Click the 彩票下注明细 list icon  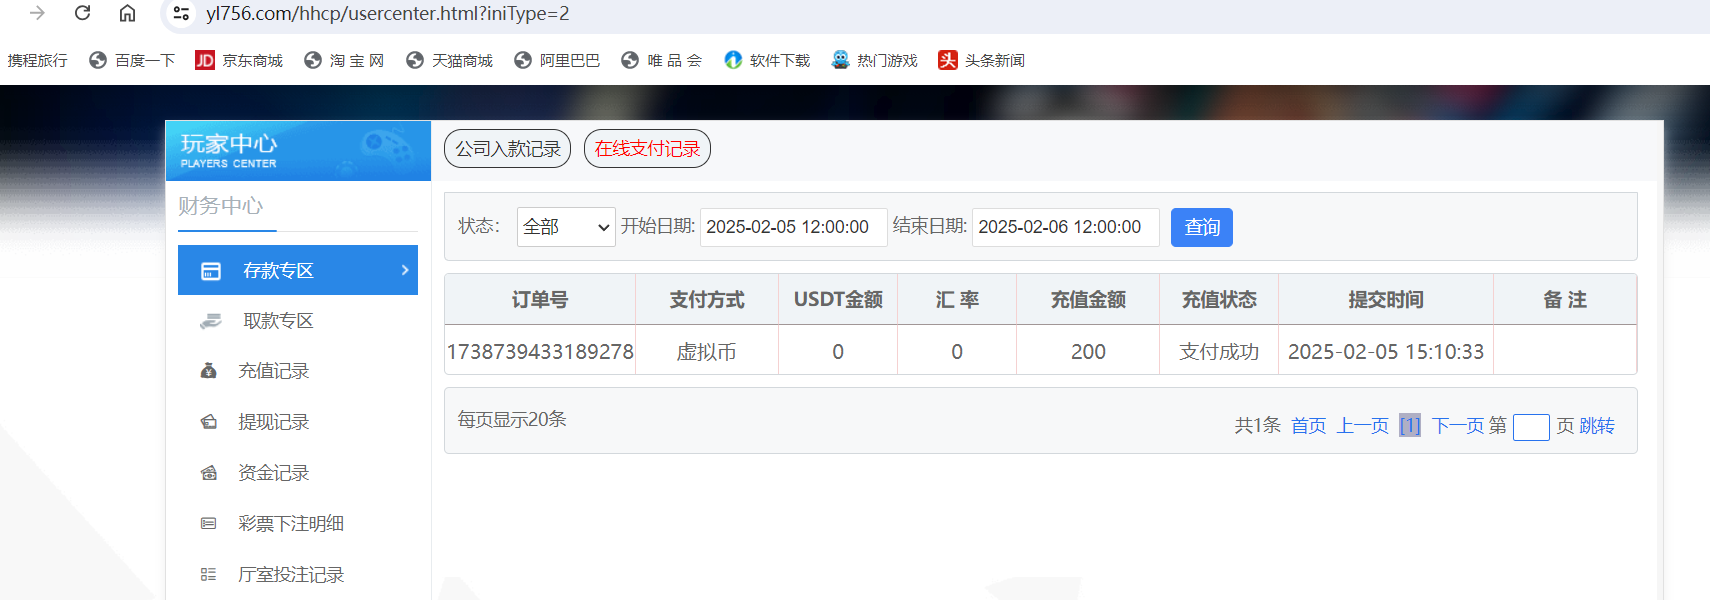tap(208, 523)
